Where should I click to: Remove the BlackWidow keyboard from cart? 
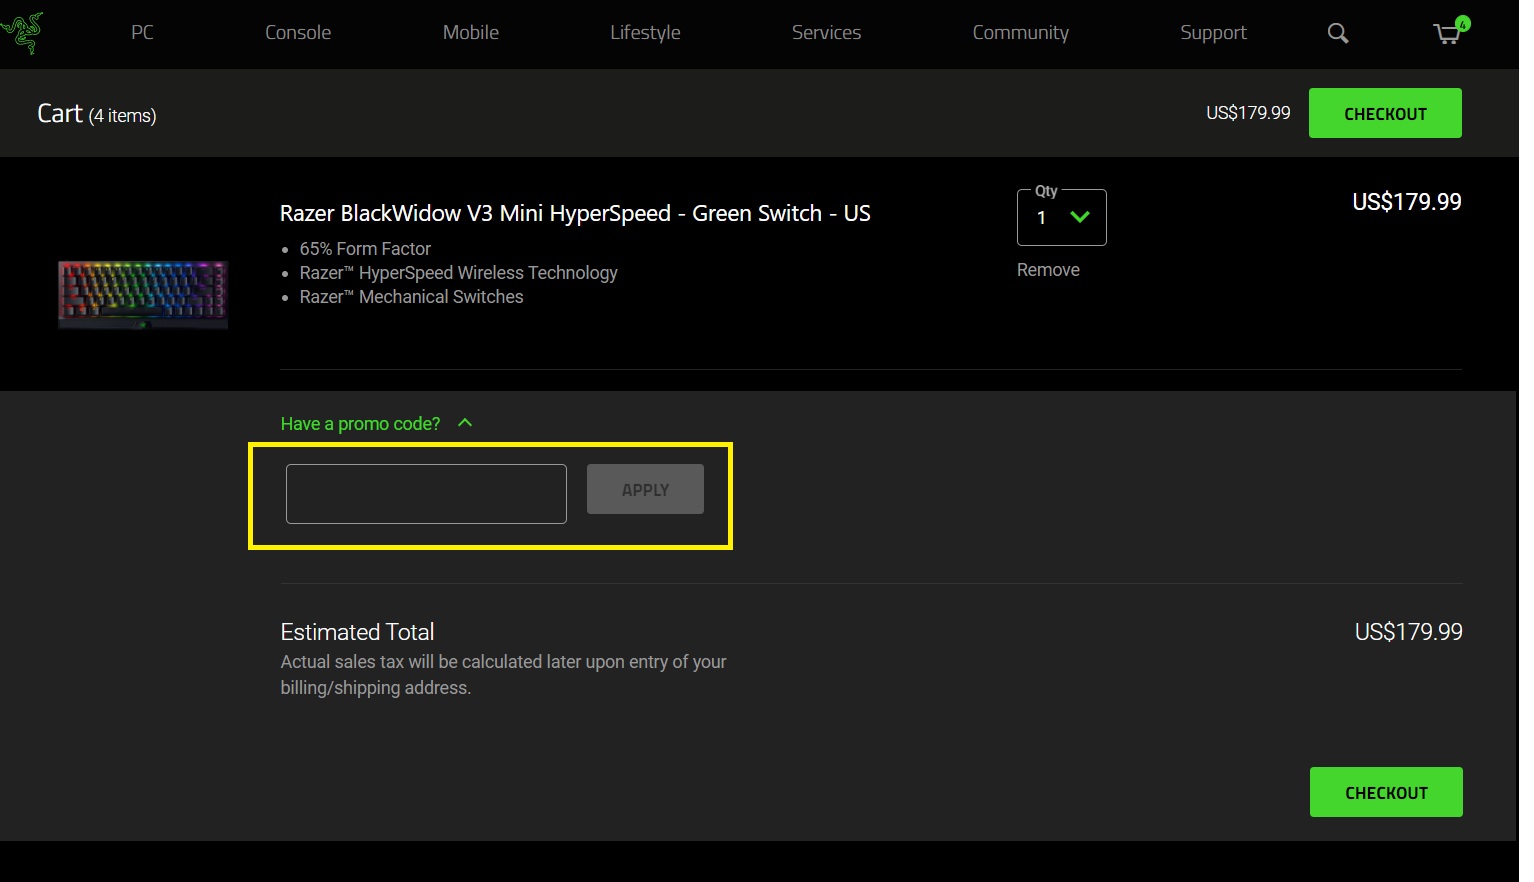[x=1048, y=270]
